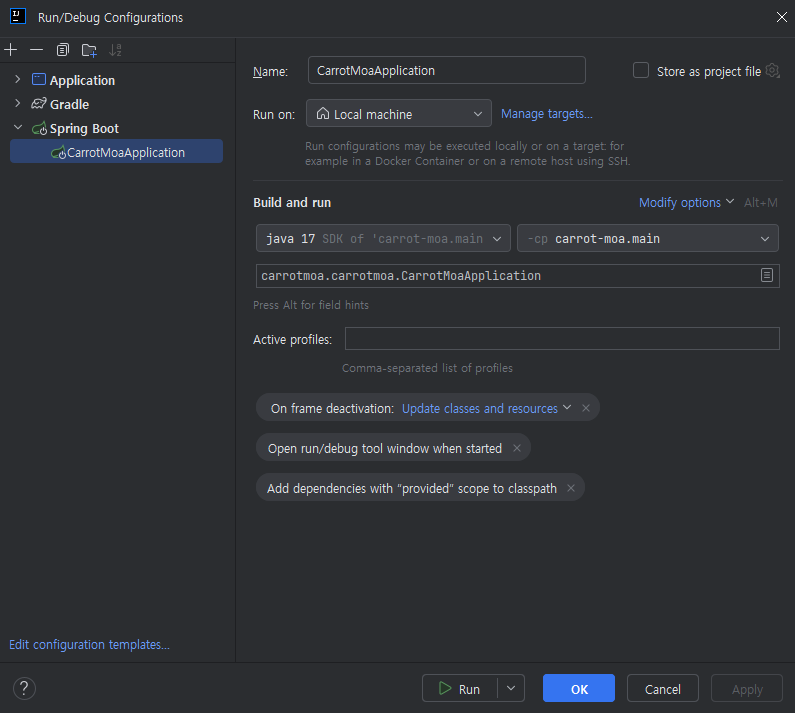This screenshot has height=713, width=795.
Task: Click the Name input field
Action: pyautogui.click(x=447, y=70)
